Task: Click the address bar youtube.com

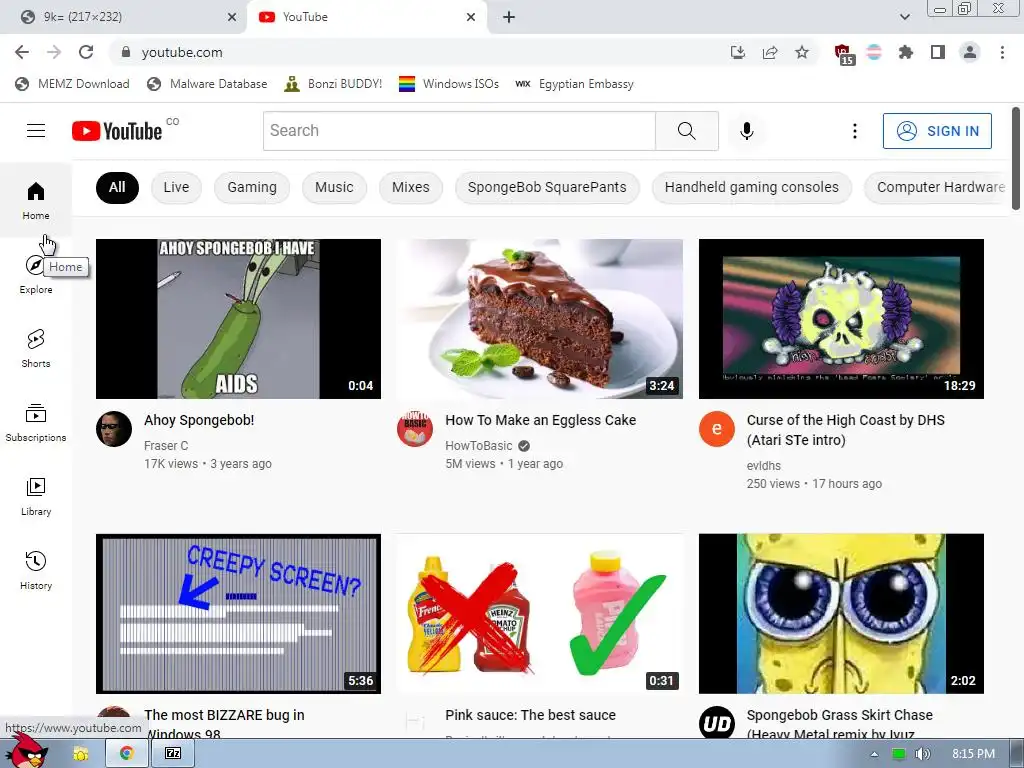Action: [x=418, y=52]
